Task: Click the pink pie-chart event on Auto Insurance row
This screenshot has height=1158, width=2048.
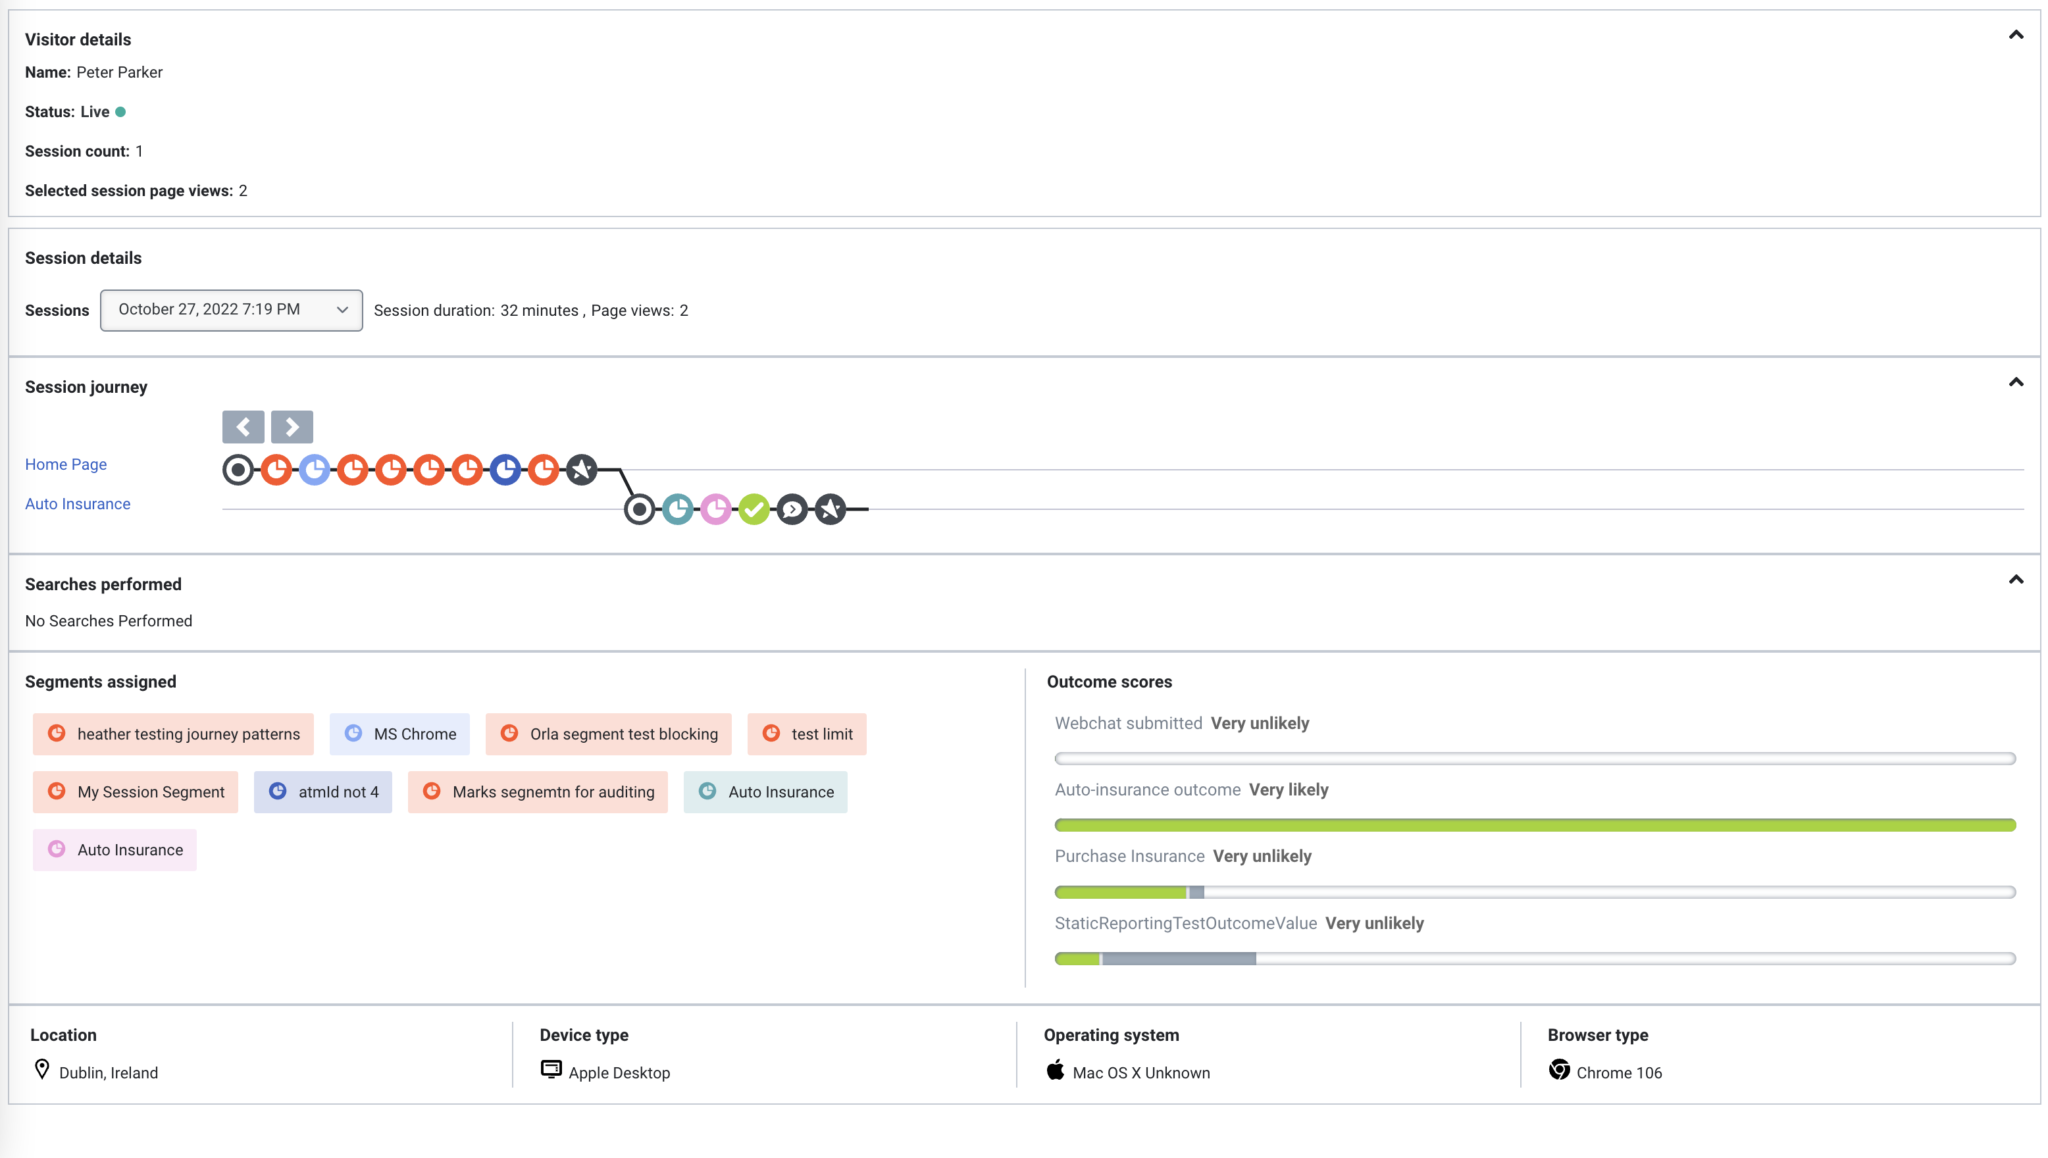Action: 717,509
